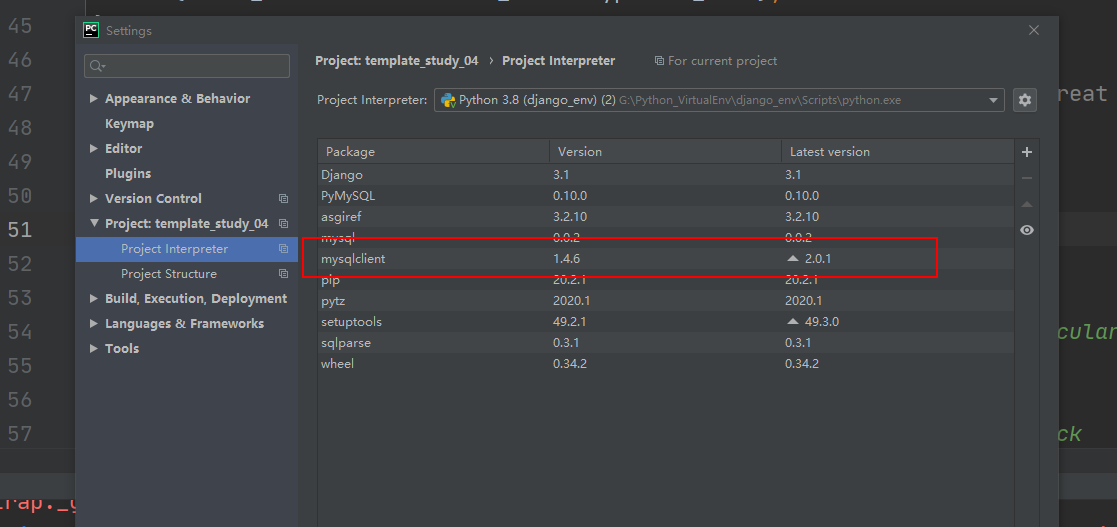Click the upgrade arrow next to mysqlclient 2.0.1
The height and width of the screenshot is (527, 1117).
(x=792, y=259)
